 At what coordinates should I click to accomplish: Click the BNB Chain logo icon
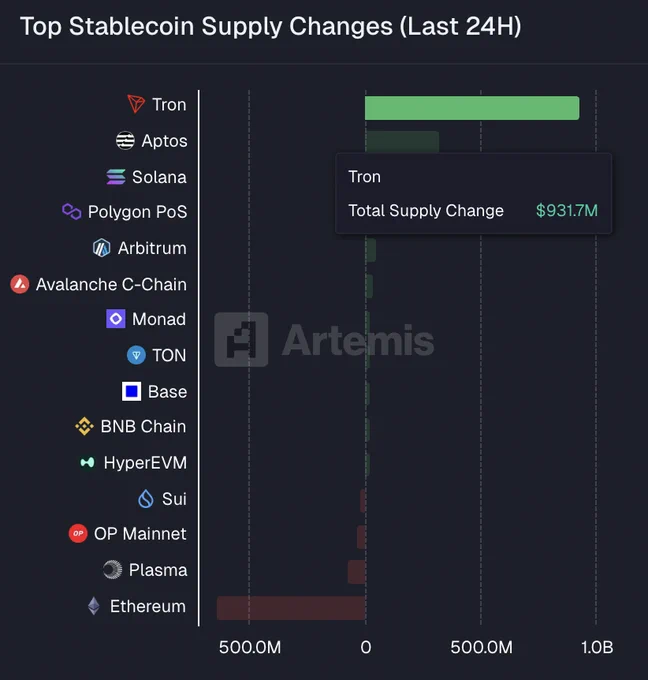(84, 426)
